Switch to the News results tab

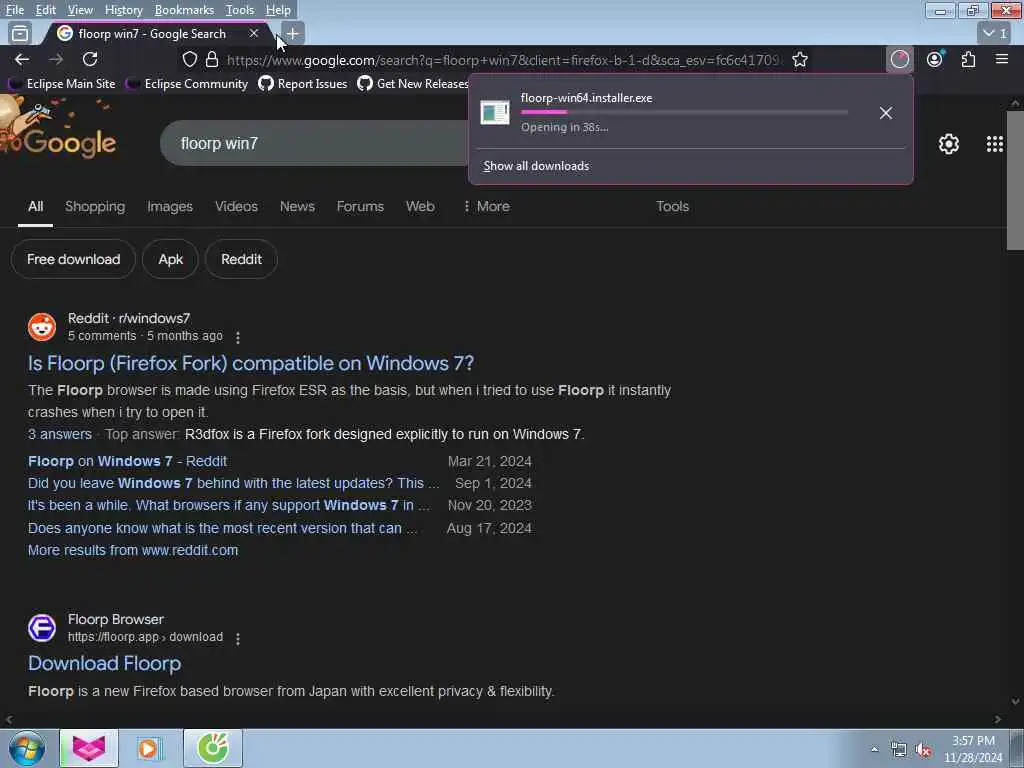297,206
